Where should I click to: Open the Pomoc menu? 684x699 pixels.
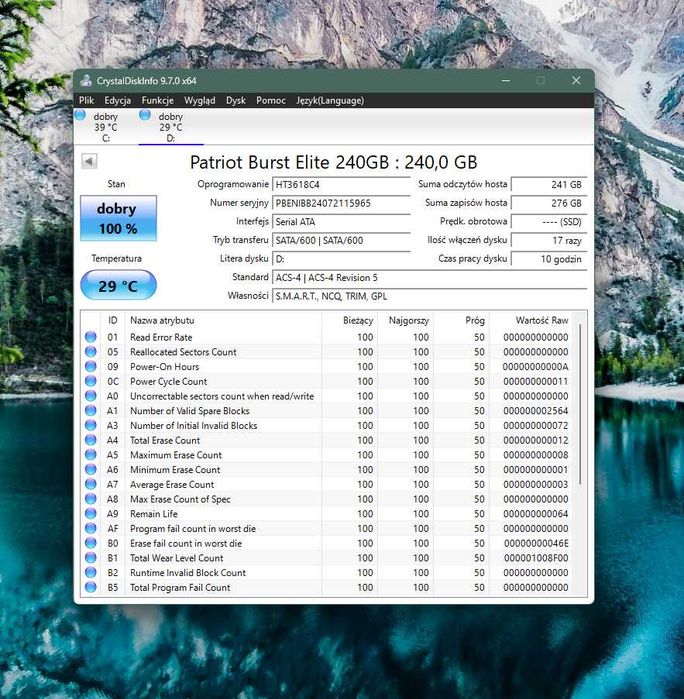click(271, 100)
